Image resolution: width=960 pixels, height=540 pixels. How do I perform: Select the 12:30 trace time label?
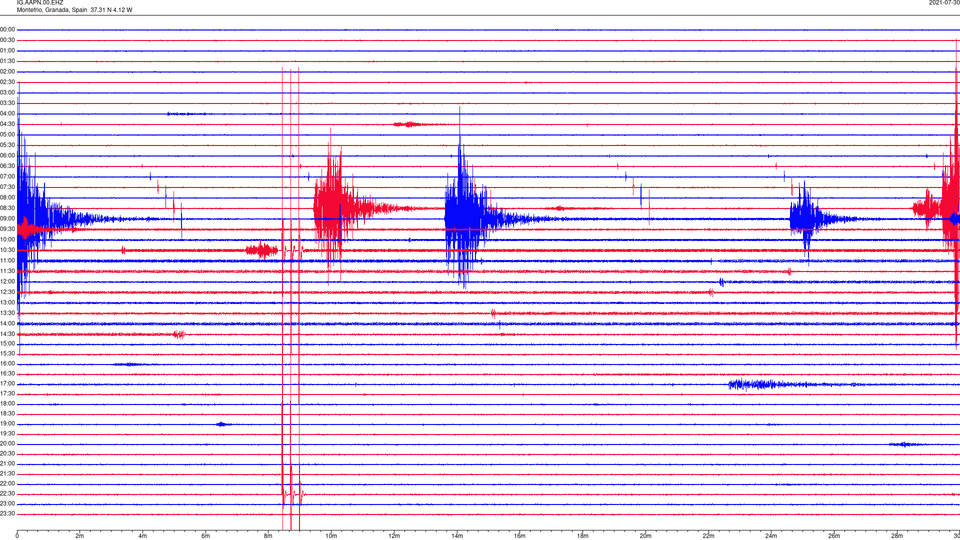click(x=7, y=292)
